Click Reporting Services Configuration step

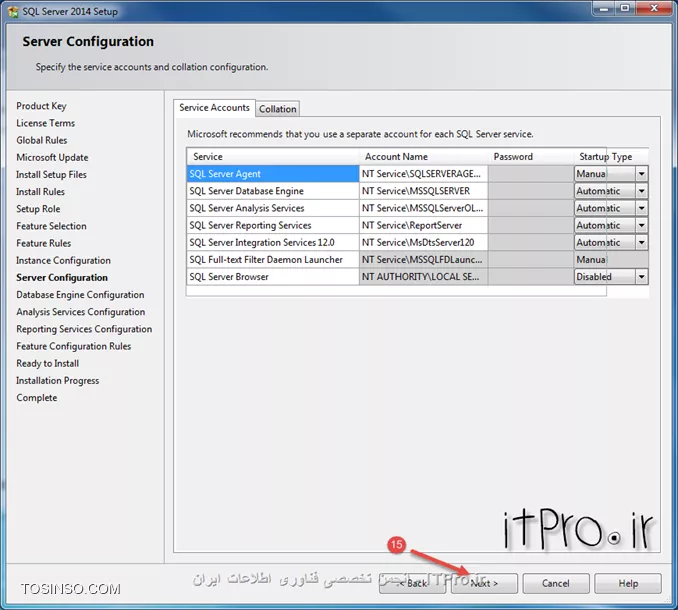[x=84, y=329]
